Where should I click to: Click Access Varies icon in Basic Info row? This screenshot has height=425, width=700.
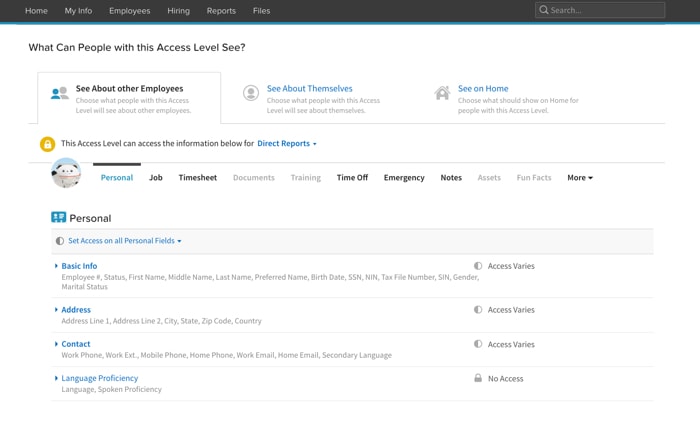478,266
